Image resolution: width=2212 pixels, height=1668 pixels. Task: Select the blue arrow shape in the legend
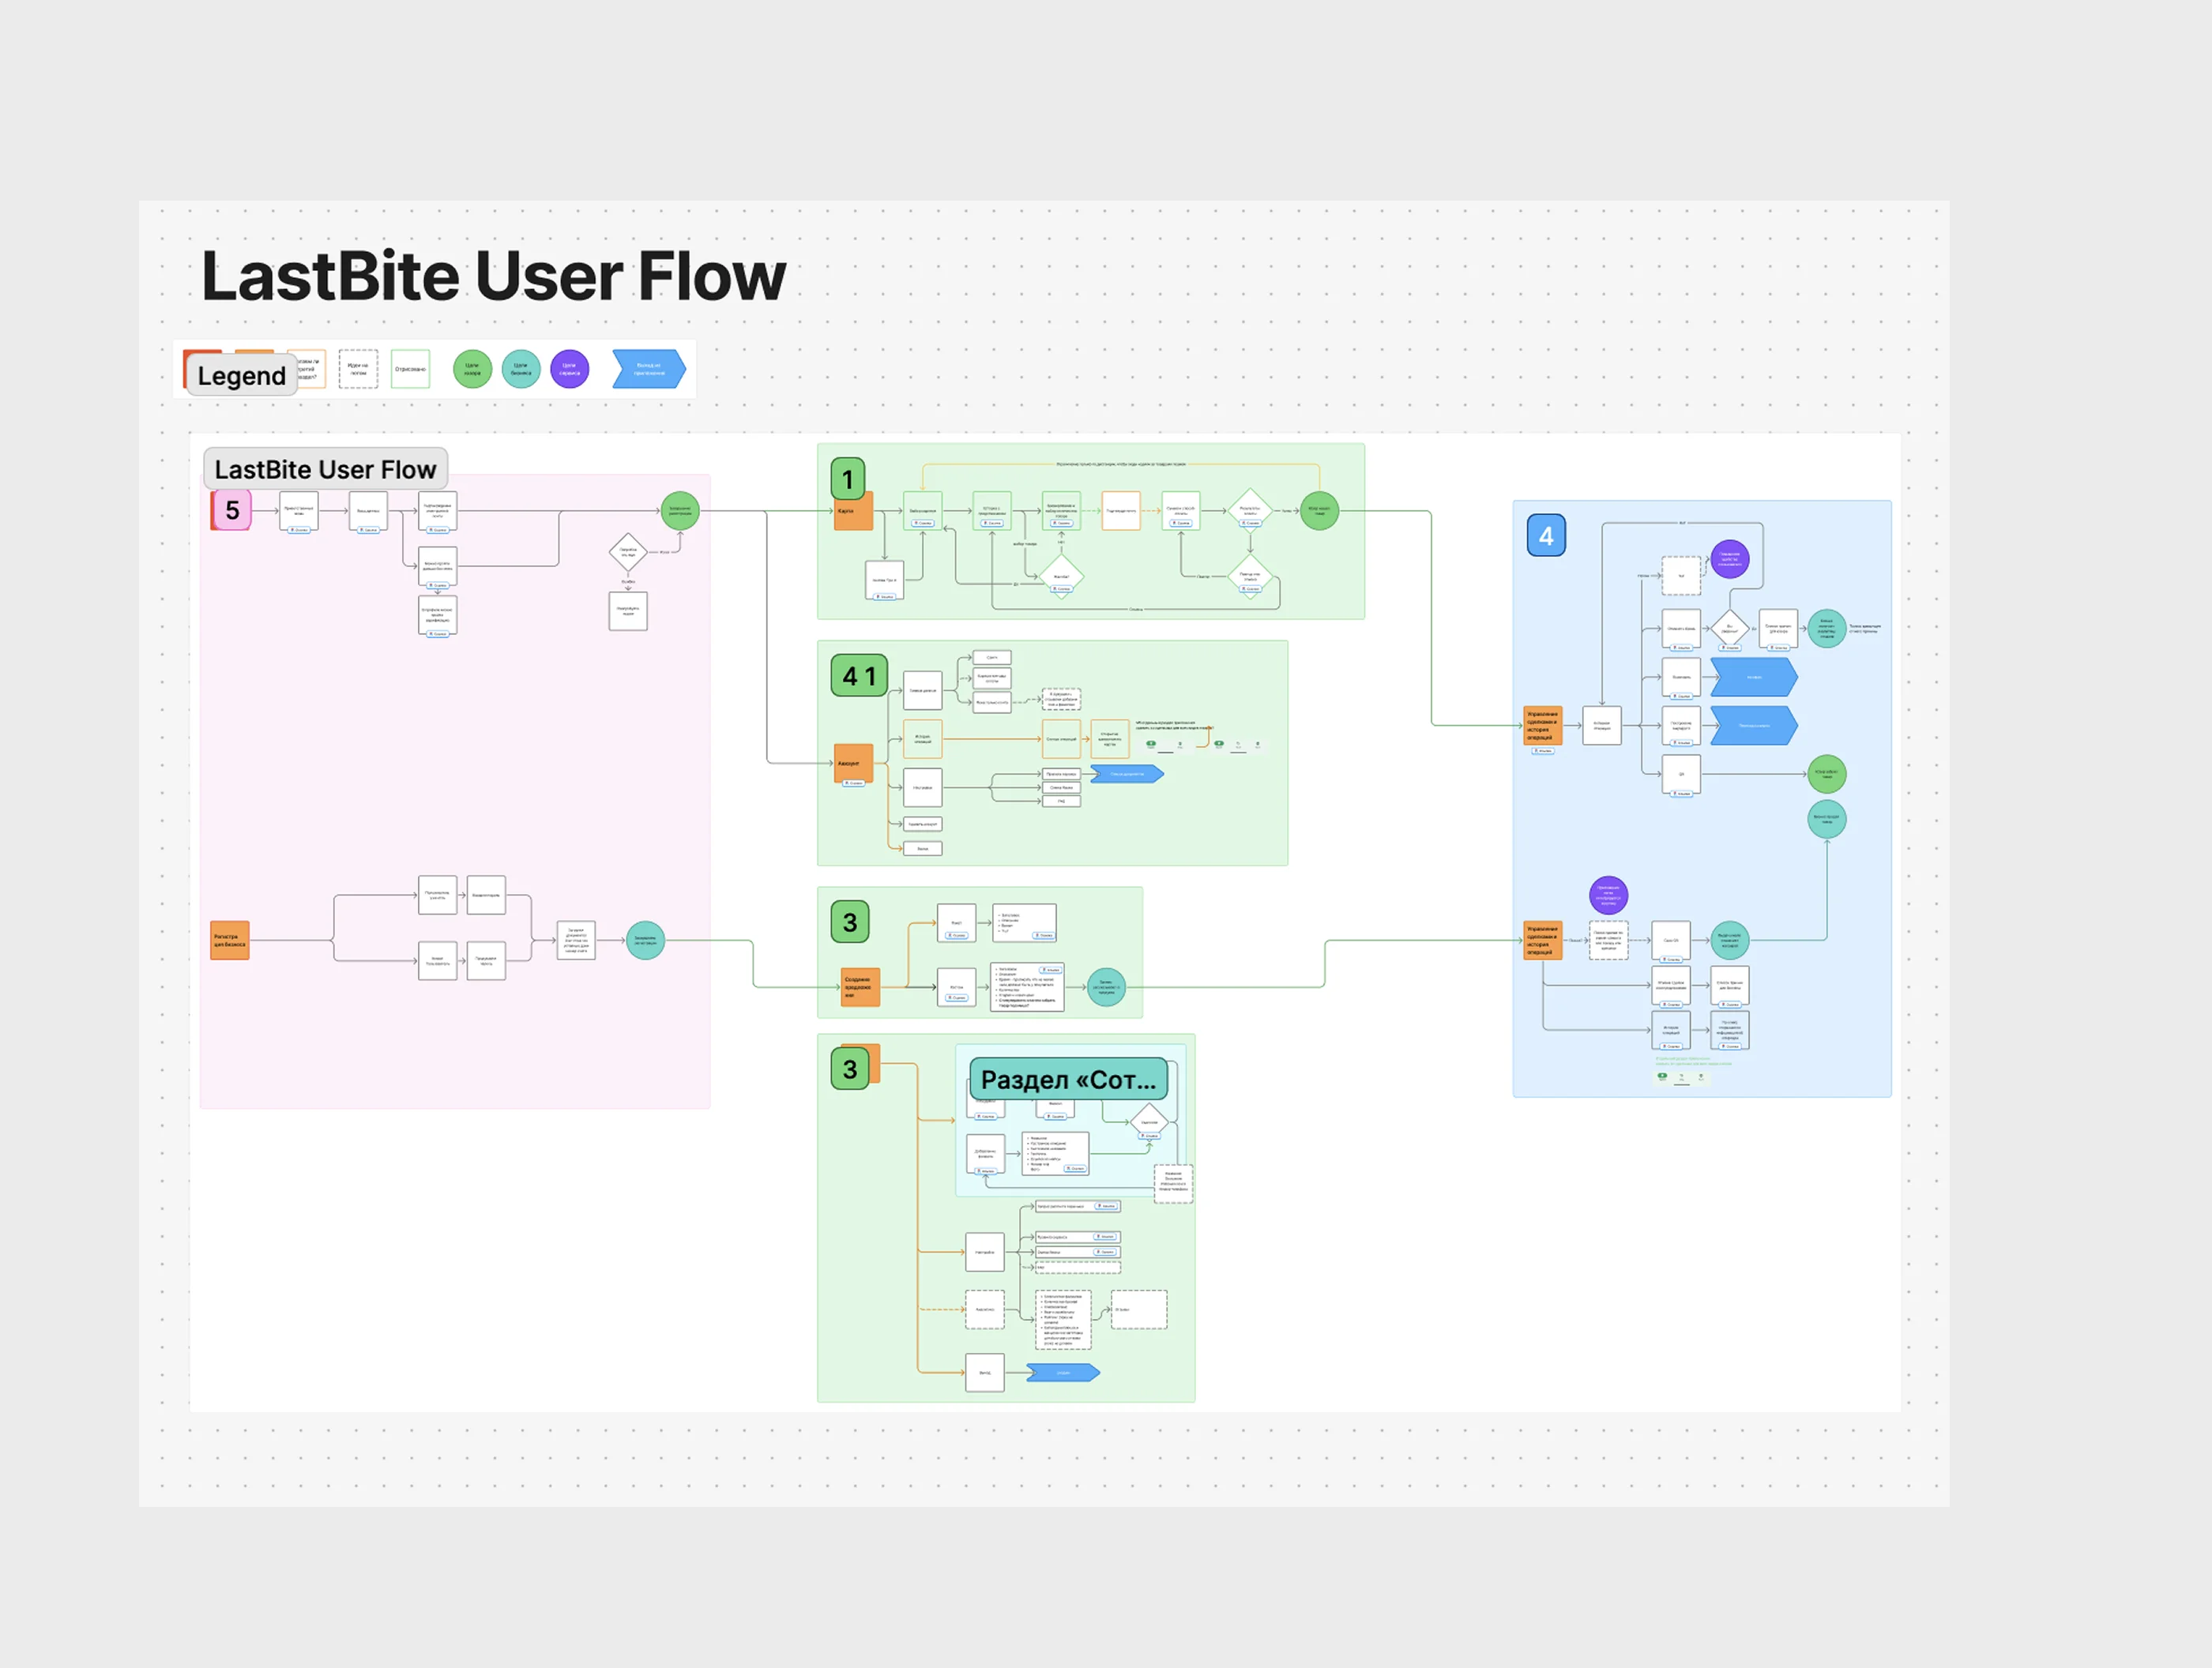pyautogui.click(x=648, y=369)
